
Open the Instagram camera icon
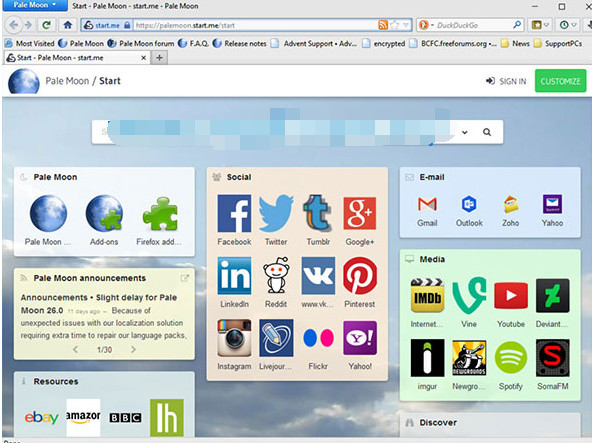234,338
